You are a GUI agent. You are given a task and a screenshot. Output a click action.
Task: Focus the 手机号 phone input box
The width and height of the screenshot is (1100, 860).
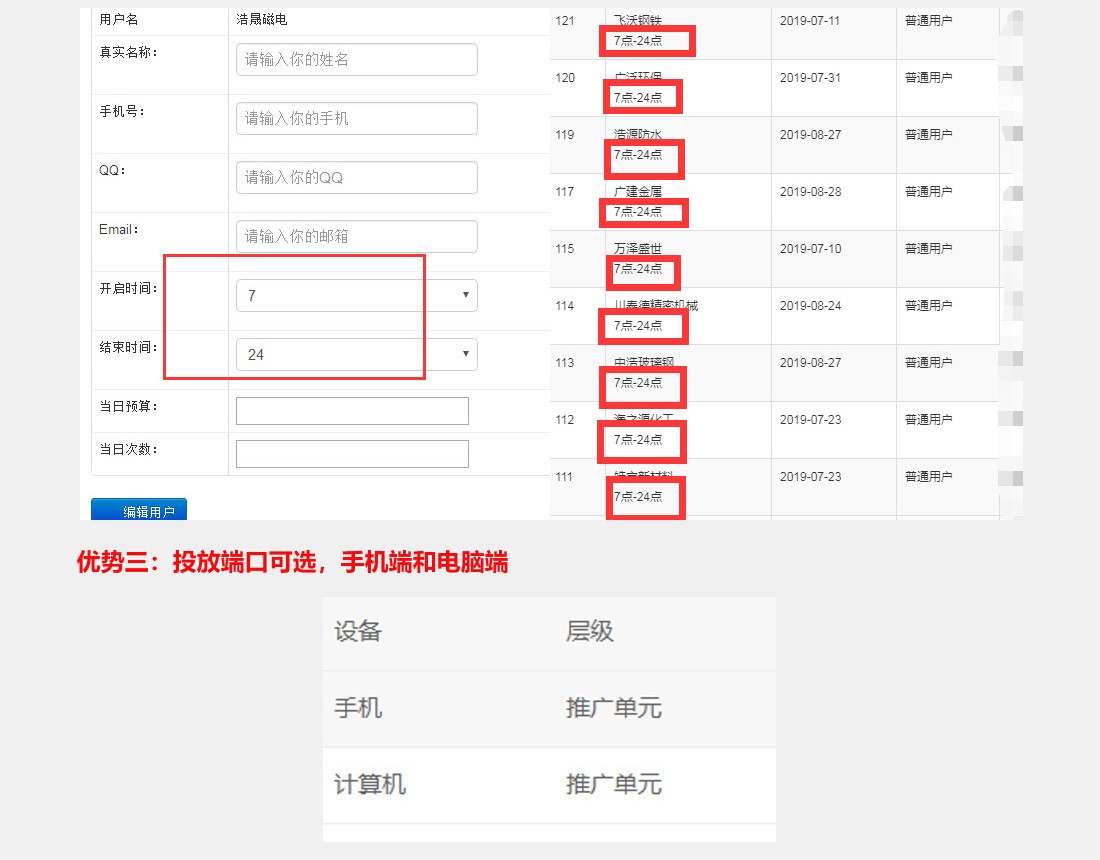click(x=356, y=119)
